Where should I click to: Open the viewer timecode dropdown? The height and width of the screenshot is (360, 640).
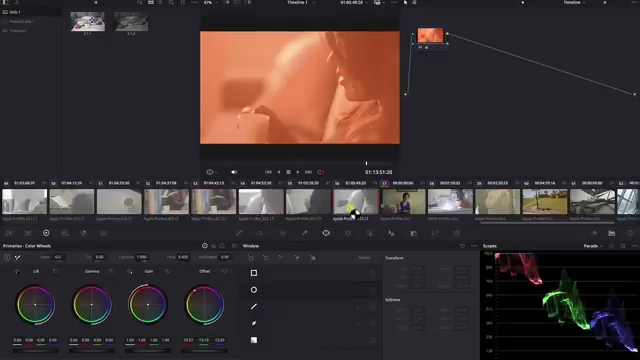[x=354, y=2]
